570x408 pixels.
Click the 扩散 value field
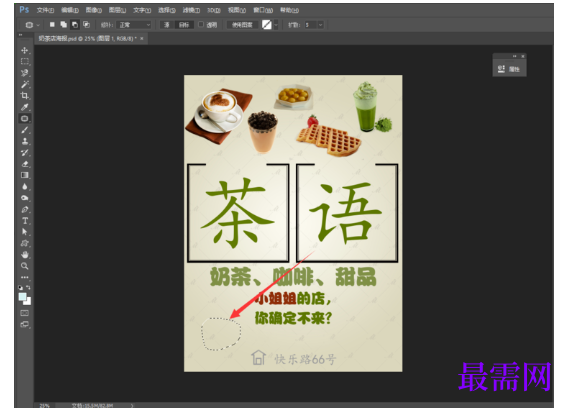[311, 25]
